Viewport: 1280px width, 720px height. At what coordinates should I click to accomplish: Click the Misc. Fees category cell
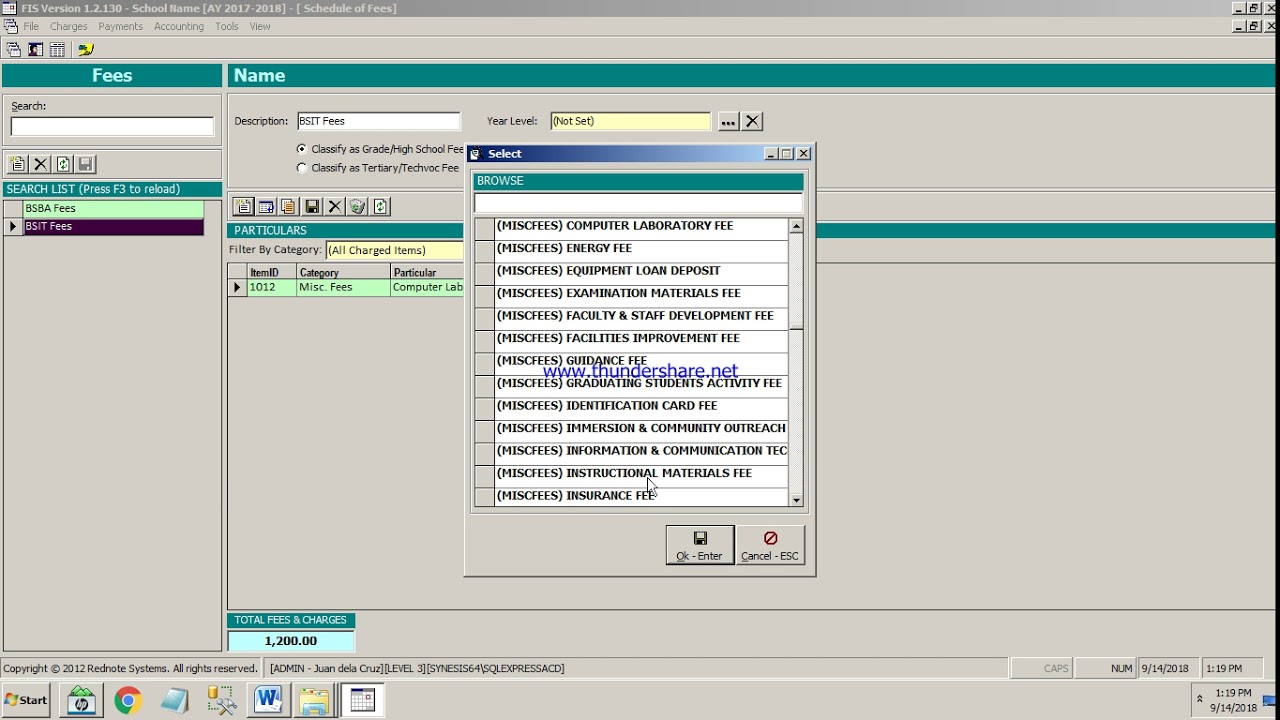pos(343,287)
